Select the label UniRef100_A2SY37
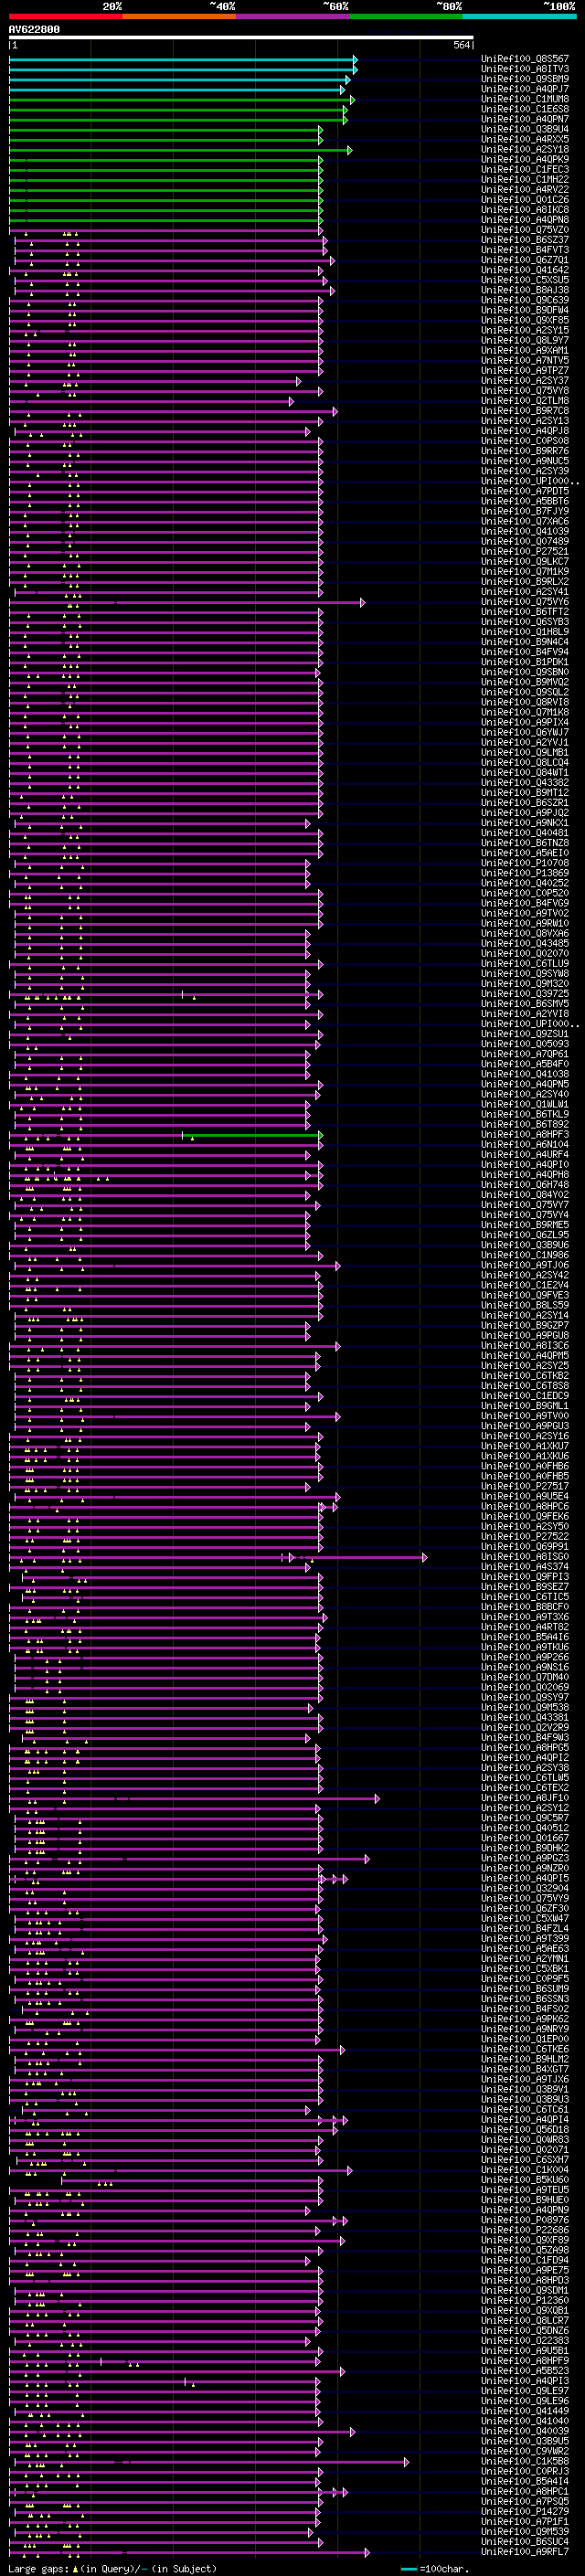This screenshot has width=585, height=2576. click(525, 380)
